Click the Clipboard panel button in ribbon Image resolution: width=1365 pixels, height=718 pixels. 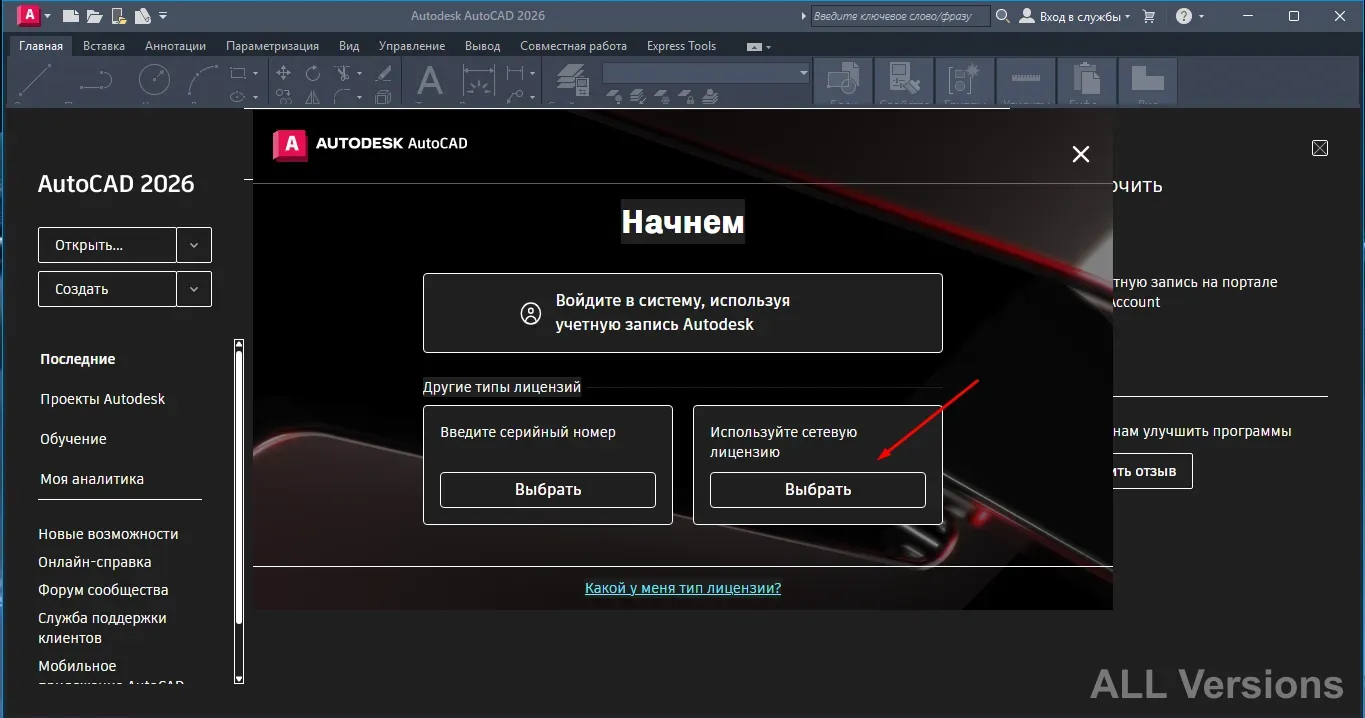click(x=1087, y=81)
